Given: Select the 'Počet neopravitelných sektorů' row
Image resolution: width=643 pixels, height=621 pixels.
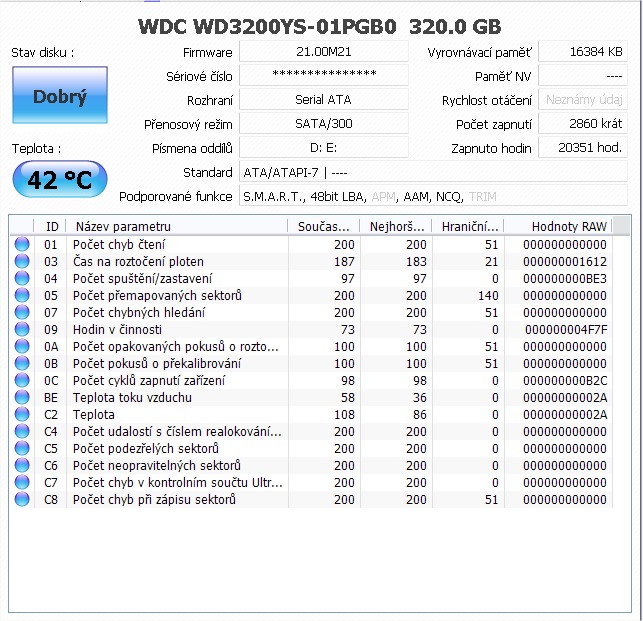Looking at the screenshot, I should click(311, 466).
